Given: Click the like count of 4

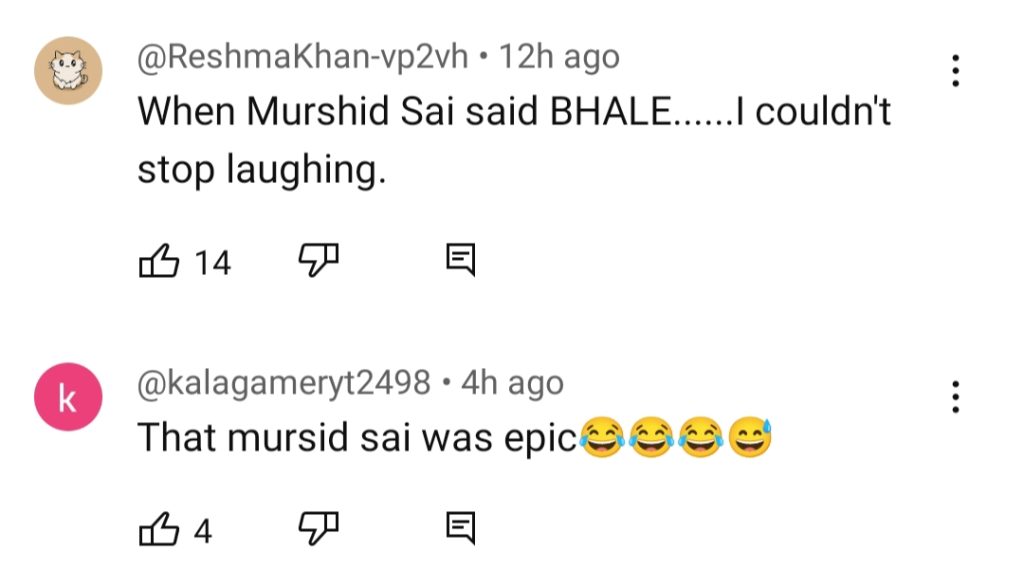Looking at the screenshot, I should point(203,531).
